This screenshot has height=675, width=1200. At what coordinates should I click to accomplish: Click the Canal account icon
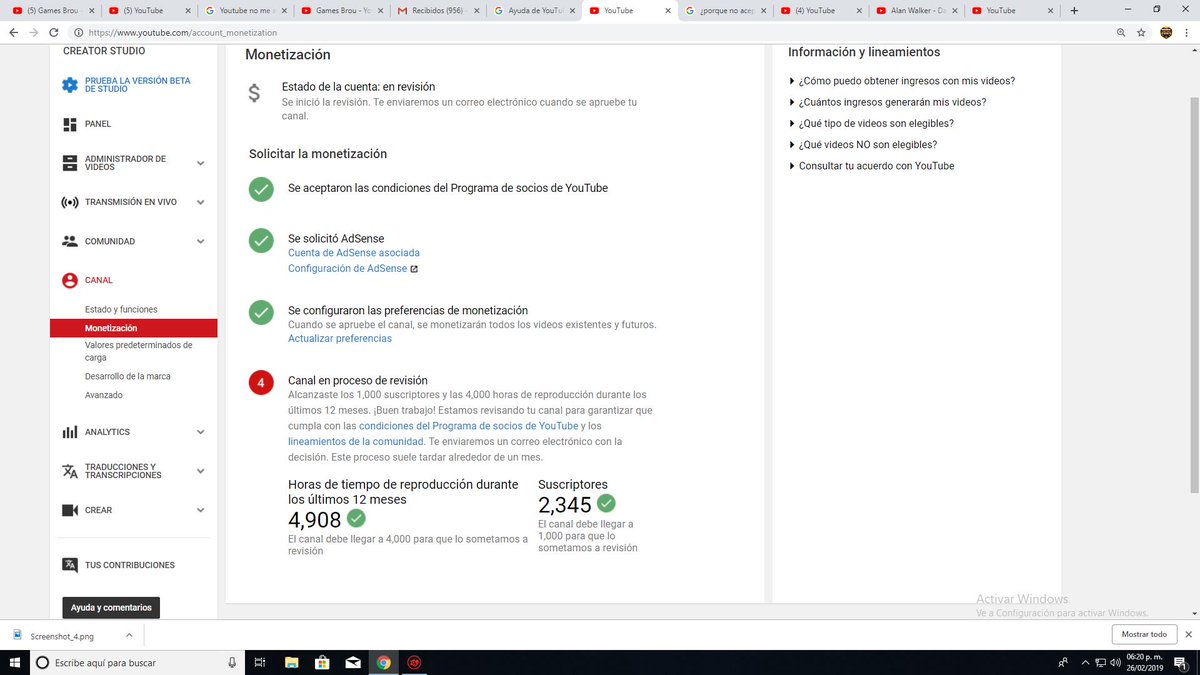(70, 281)
